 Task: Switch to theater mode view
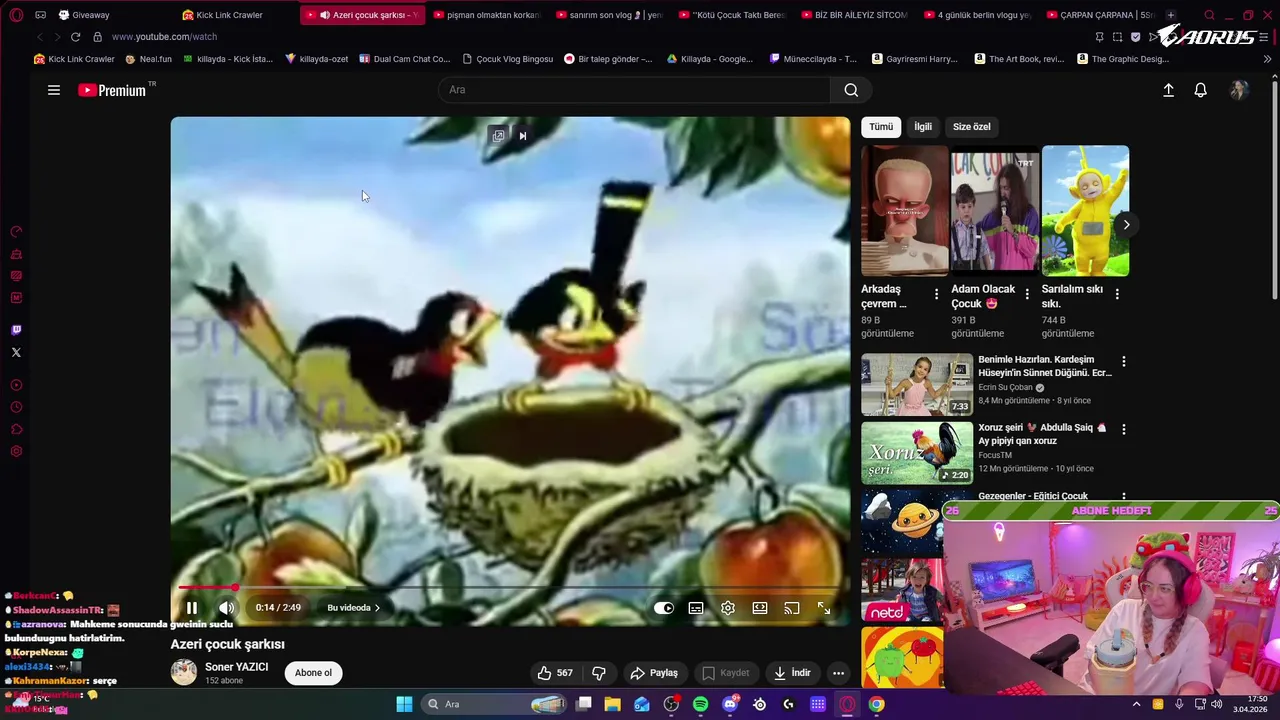point(760,608)
